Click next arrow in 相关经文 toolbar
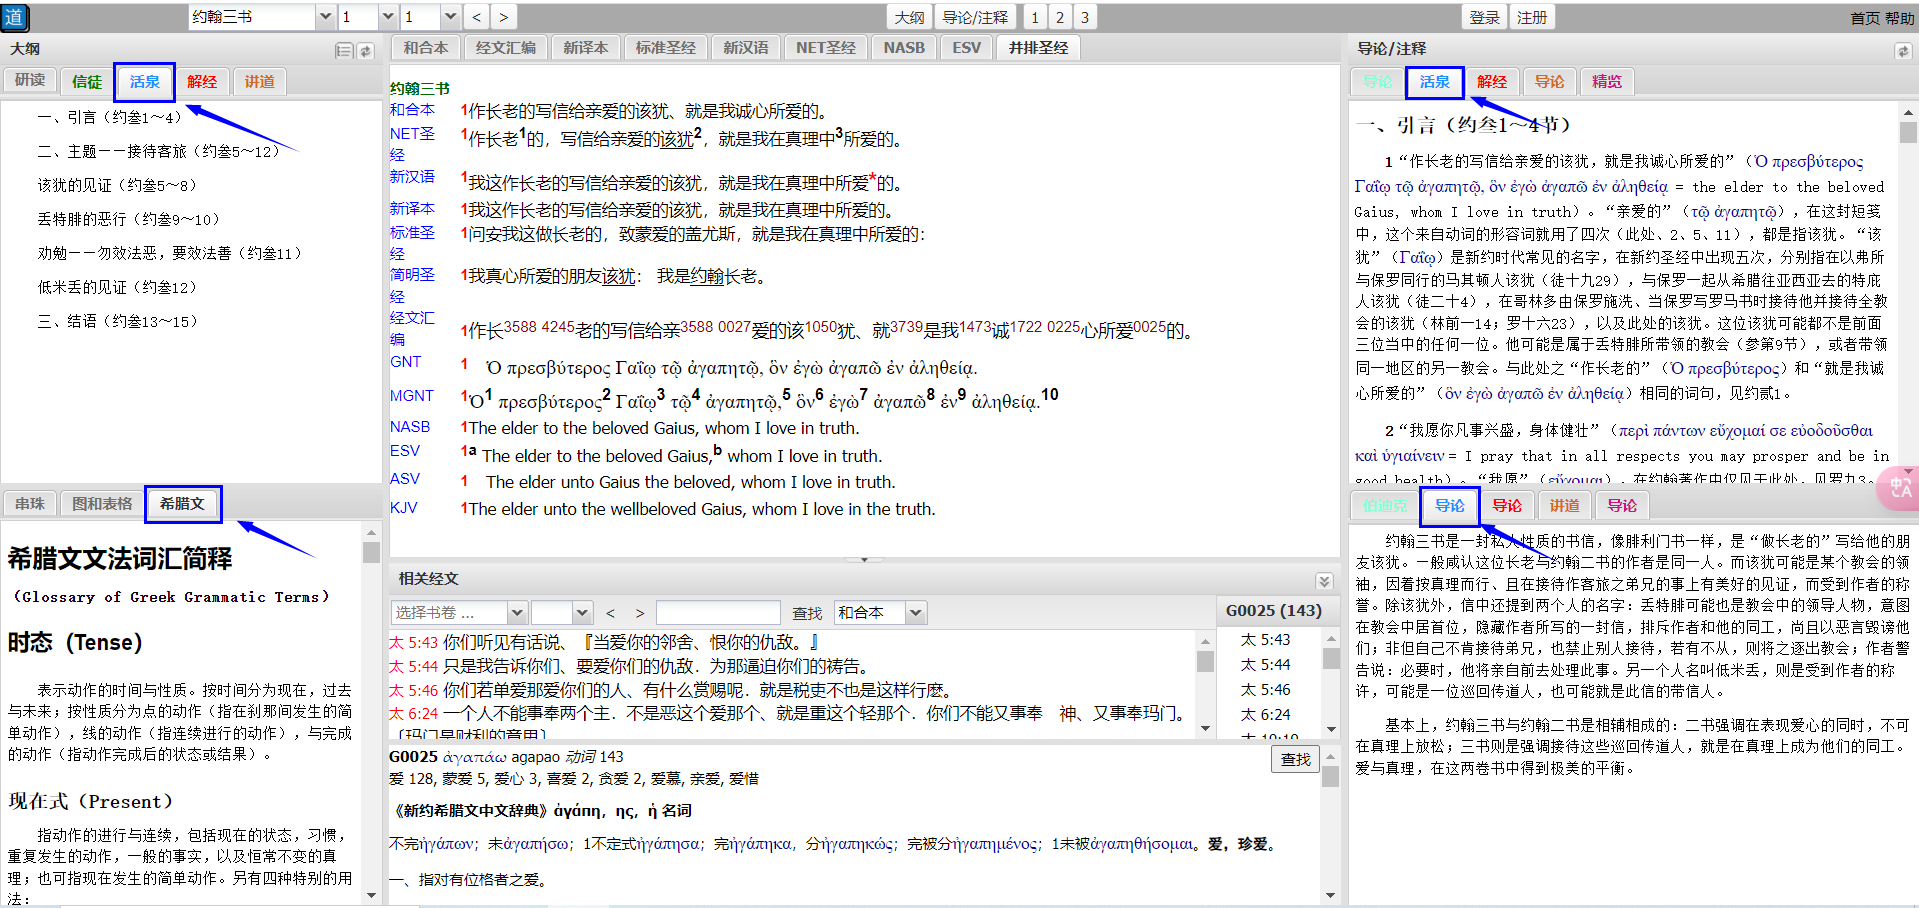Image resolution: width=1919 pixels, height=908 pixels. (640, 613)
